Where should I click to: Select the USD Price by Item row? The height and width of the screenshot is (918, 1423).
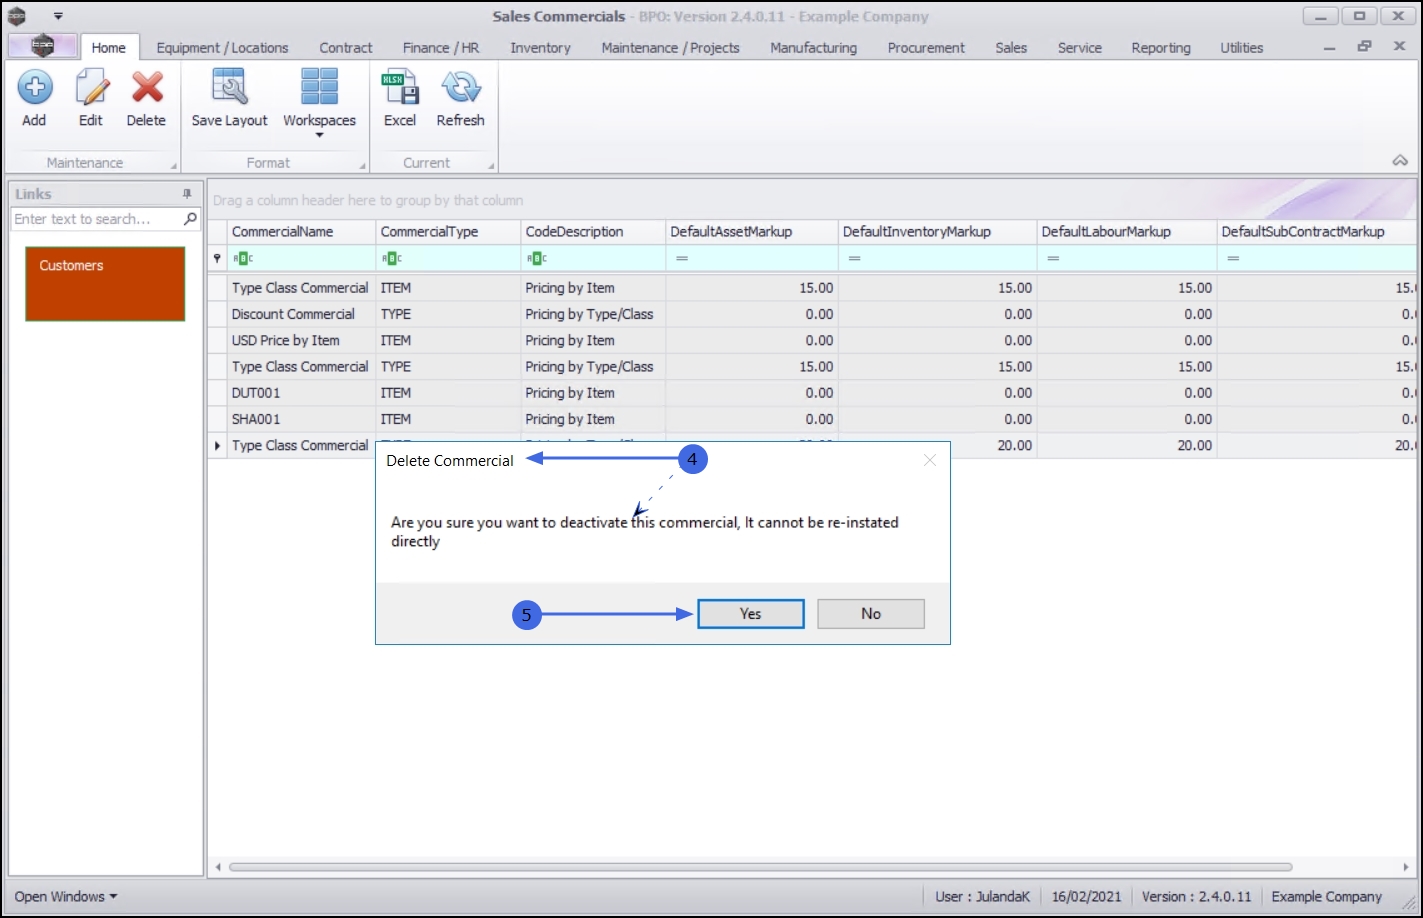click(812, 340)
